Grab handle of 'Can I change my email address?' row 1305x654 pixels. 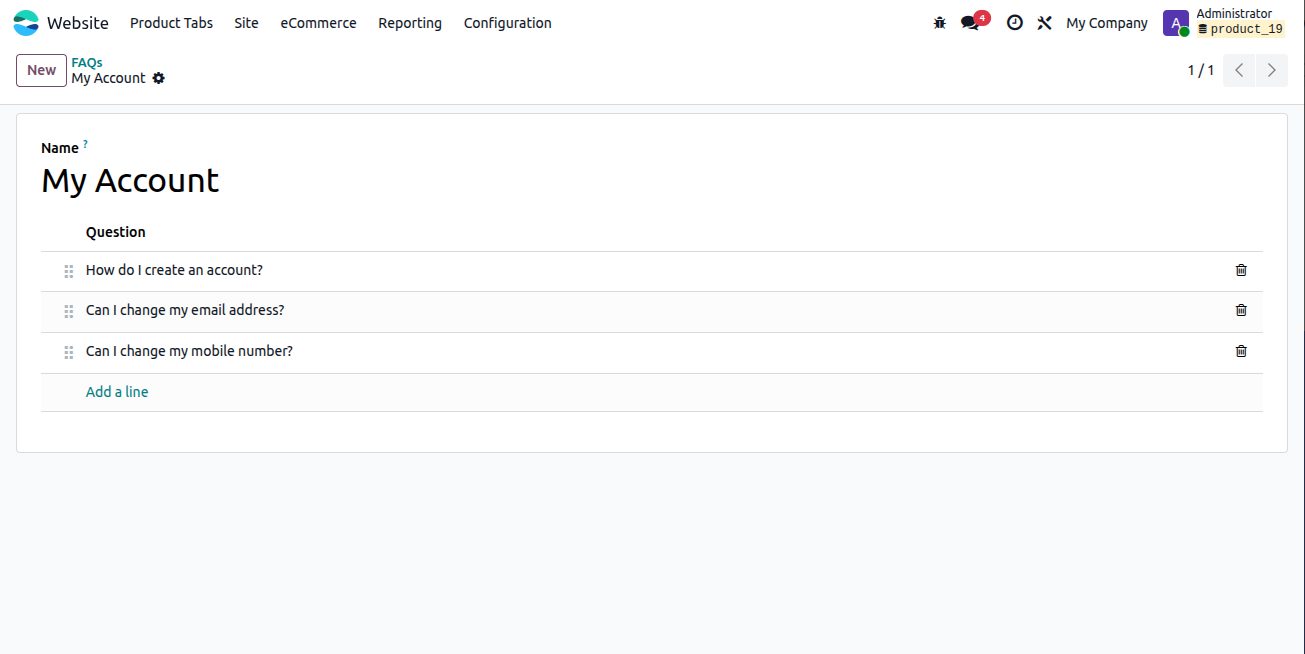[69, 311]
